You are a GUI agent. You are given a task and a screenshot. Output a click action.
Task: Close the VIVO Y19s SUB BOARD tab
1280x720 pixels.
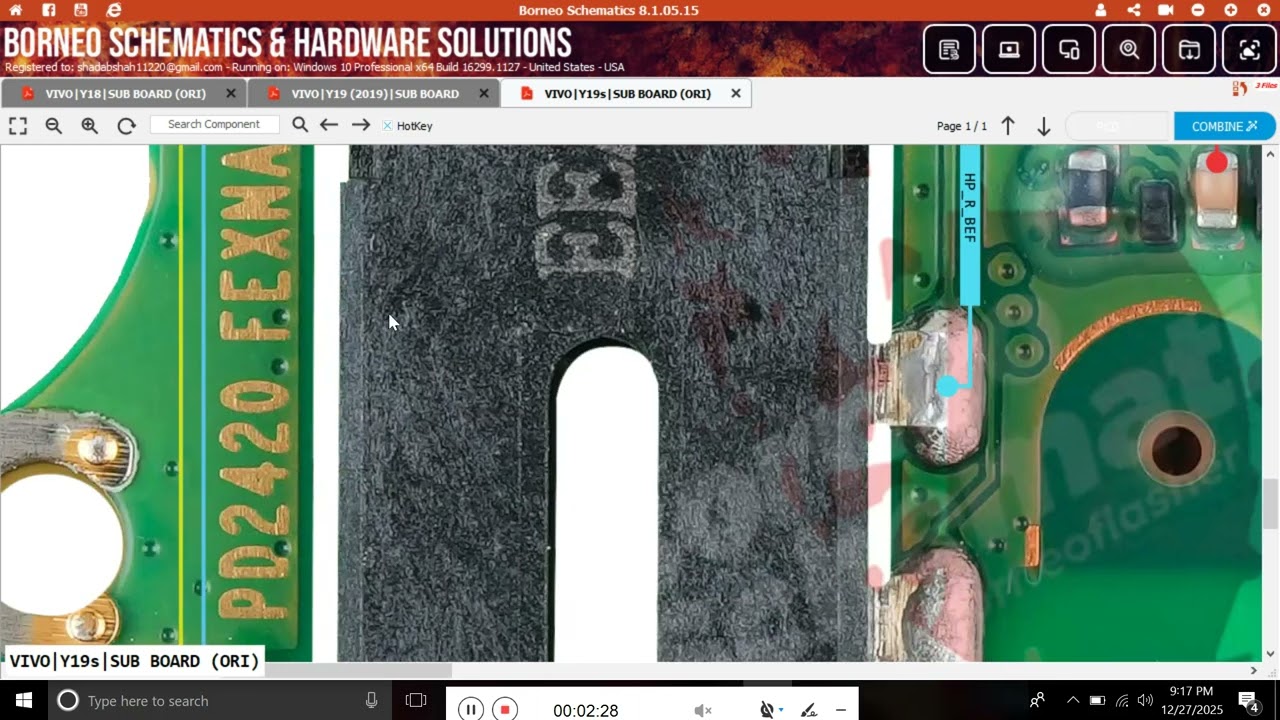click(x=736, y=93)
